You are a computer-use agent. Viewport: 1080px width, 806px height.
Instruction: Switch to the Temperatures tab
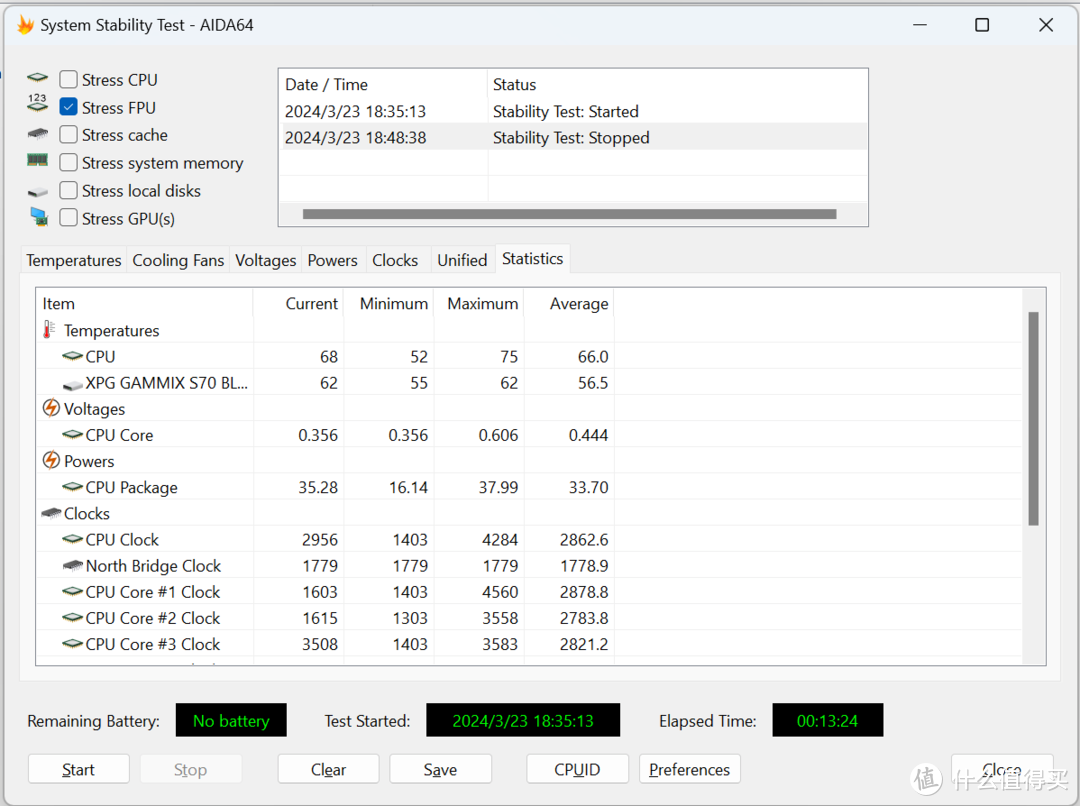click(x=74, y=260)
